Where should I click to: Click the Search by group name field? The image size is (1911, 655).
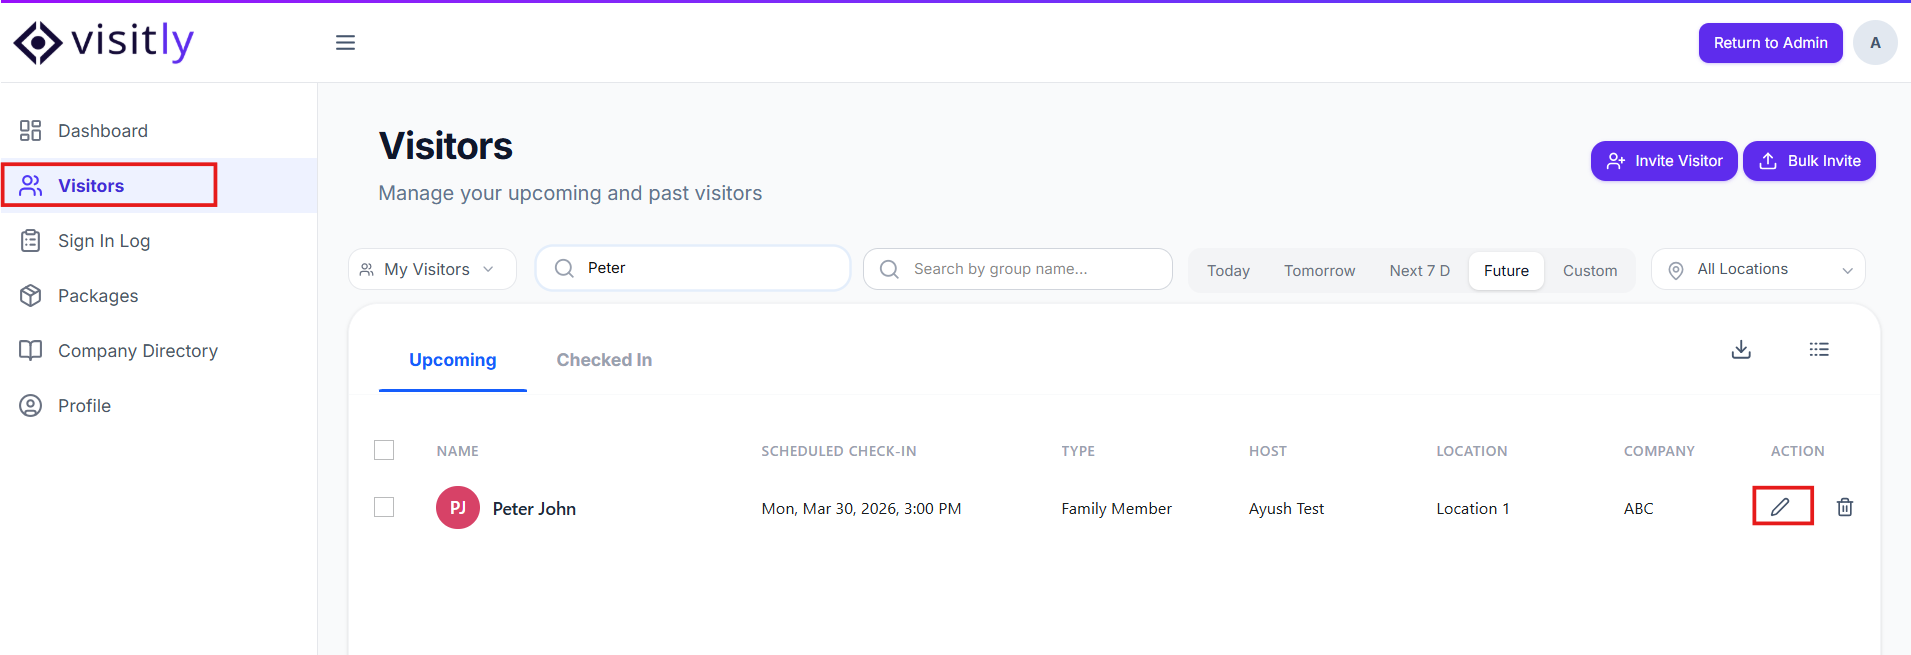(1018, 269)
